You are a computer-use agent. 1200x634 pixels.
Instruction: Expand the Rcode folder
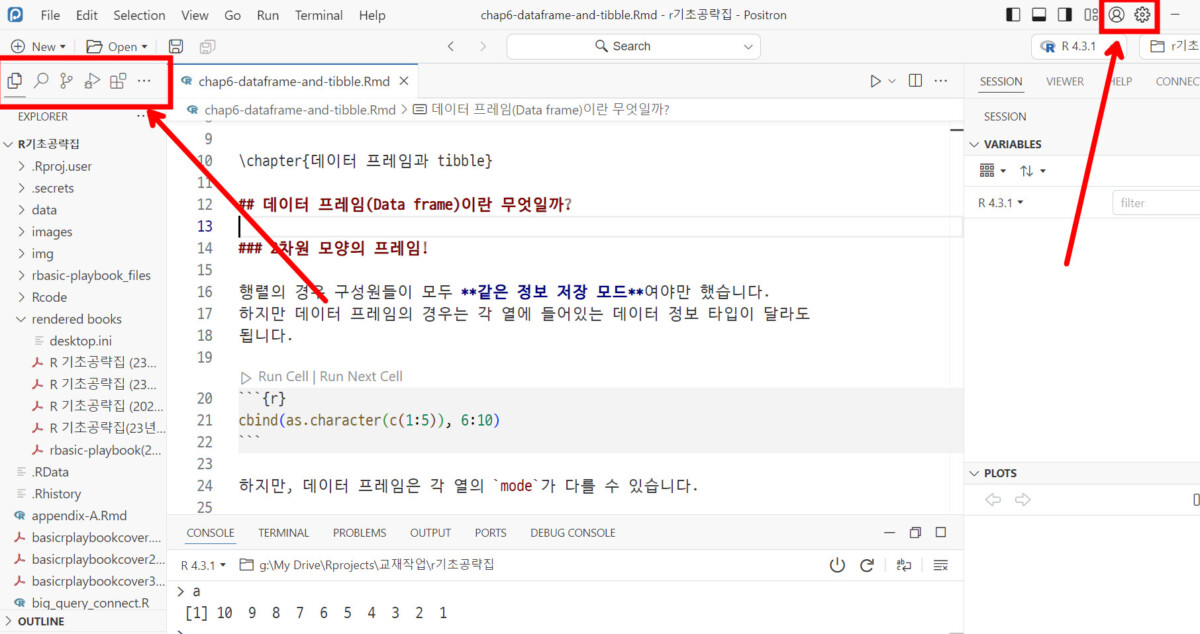[22, 297]
